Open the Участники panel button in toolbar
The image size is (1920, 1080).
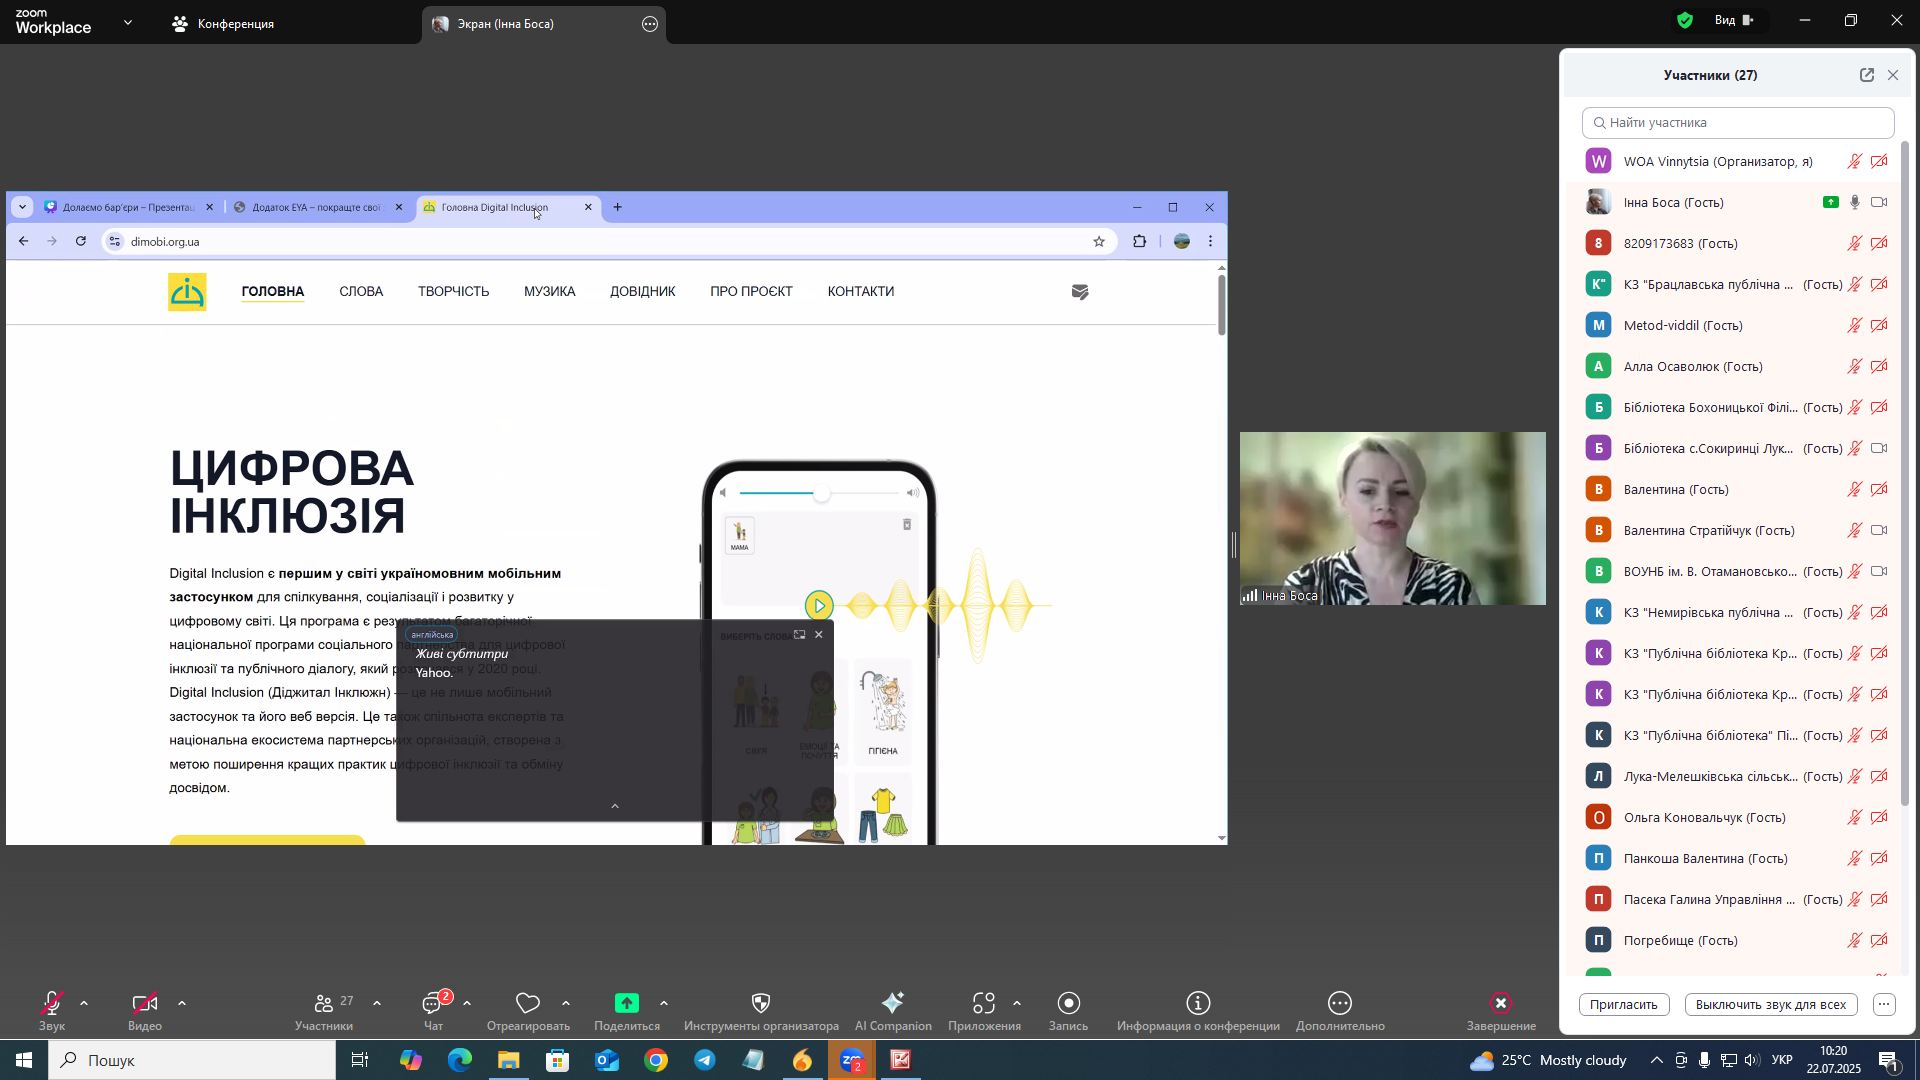pos(324,1011)
